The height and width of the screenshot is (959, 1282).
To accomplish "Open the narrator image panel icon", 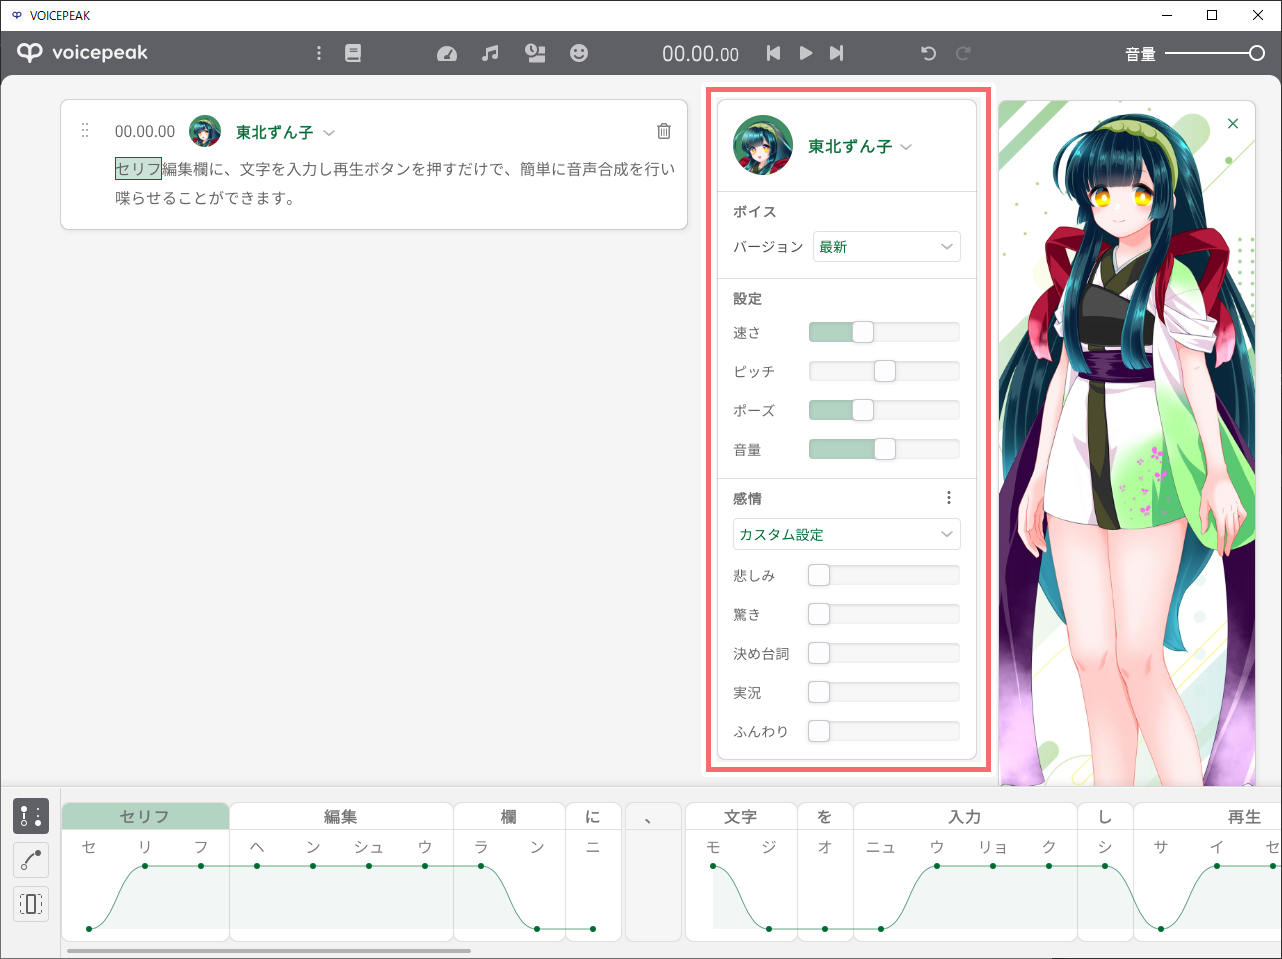I will 535,53.
